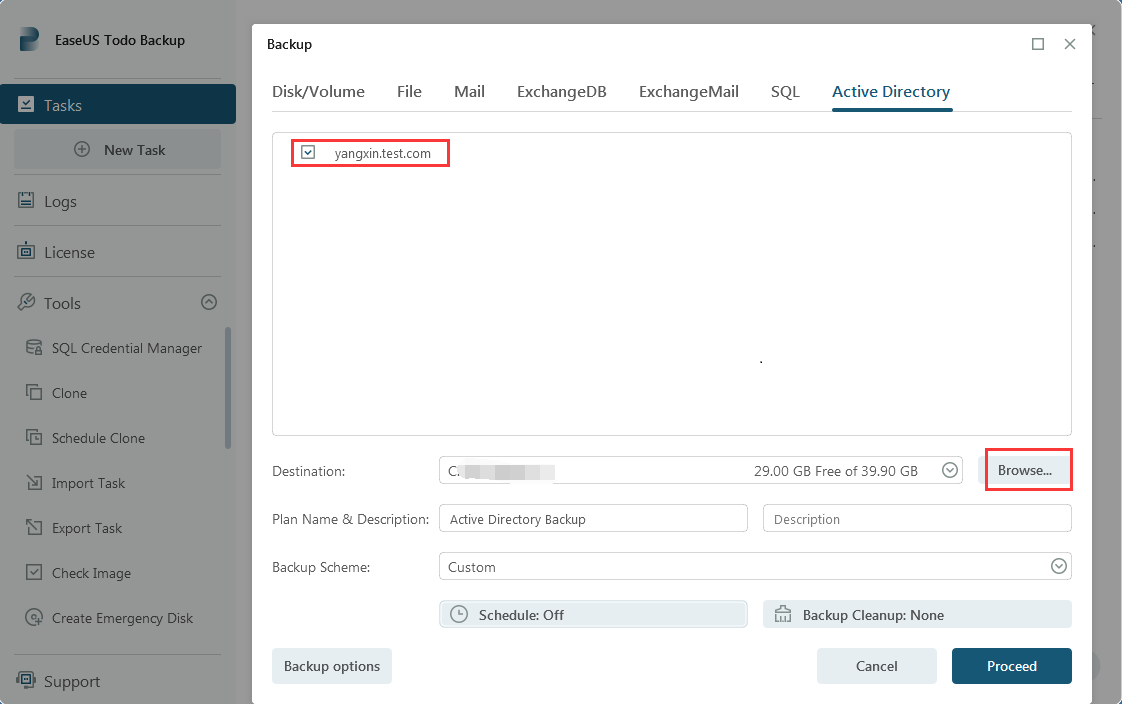Open the Check Image tool
This screenshot has width=1122, height=704.
pos(90,572)
